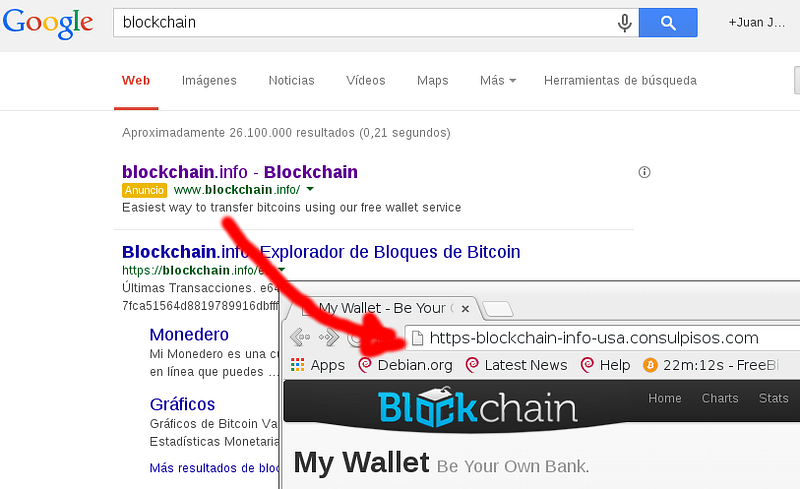Open Herramientas de búsqueda
The image size is (800, 489).
tap(620, 80)
